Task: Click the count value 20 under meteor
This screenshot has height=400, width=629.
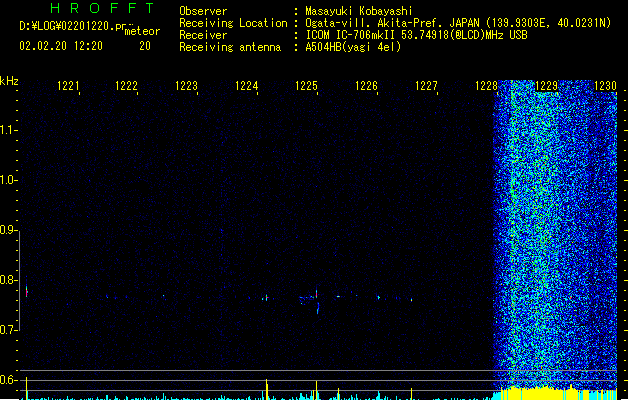Action: 145,46
